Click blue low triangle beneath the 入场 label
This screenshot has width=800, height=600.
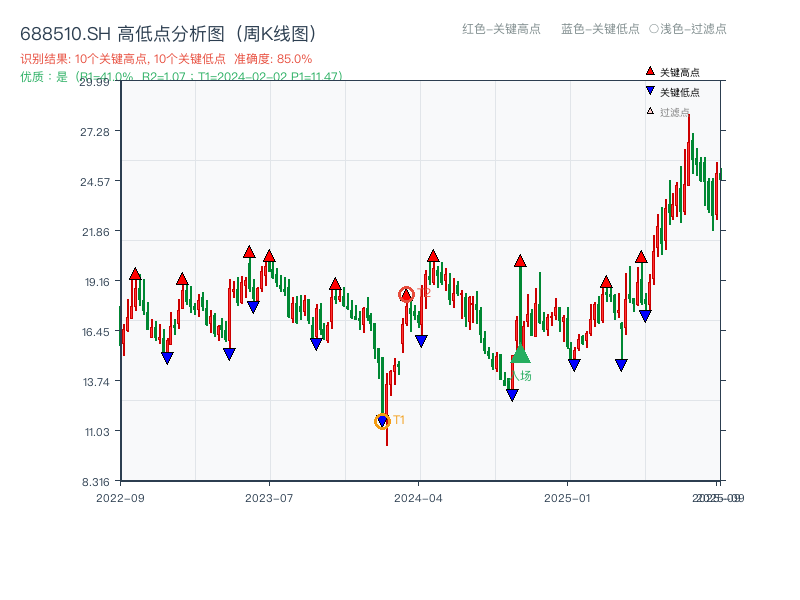click(x=512, y=395)
